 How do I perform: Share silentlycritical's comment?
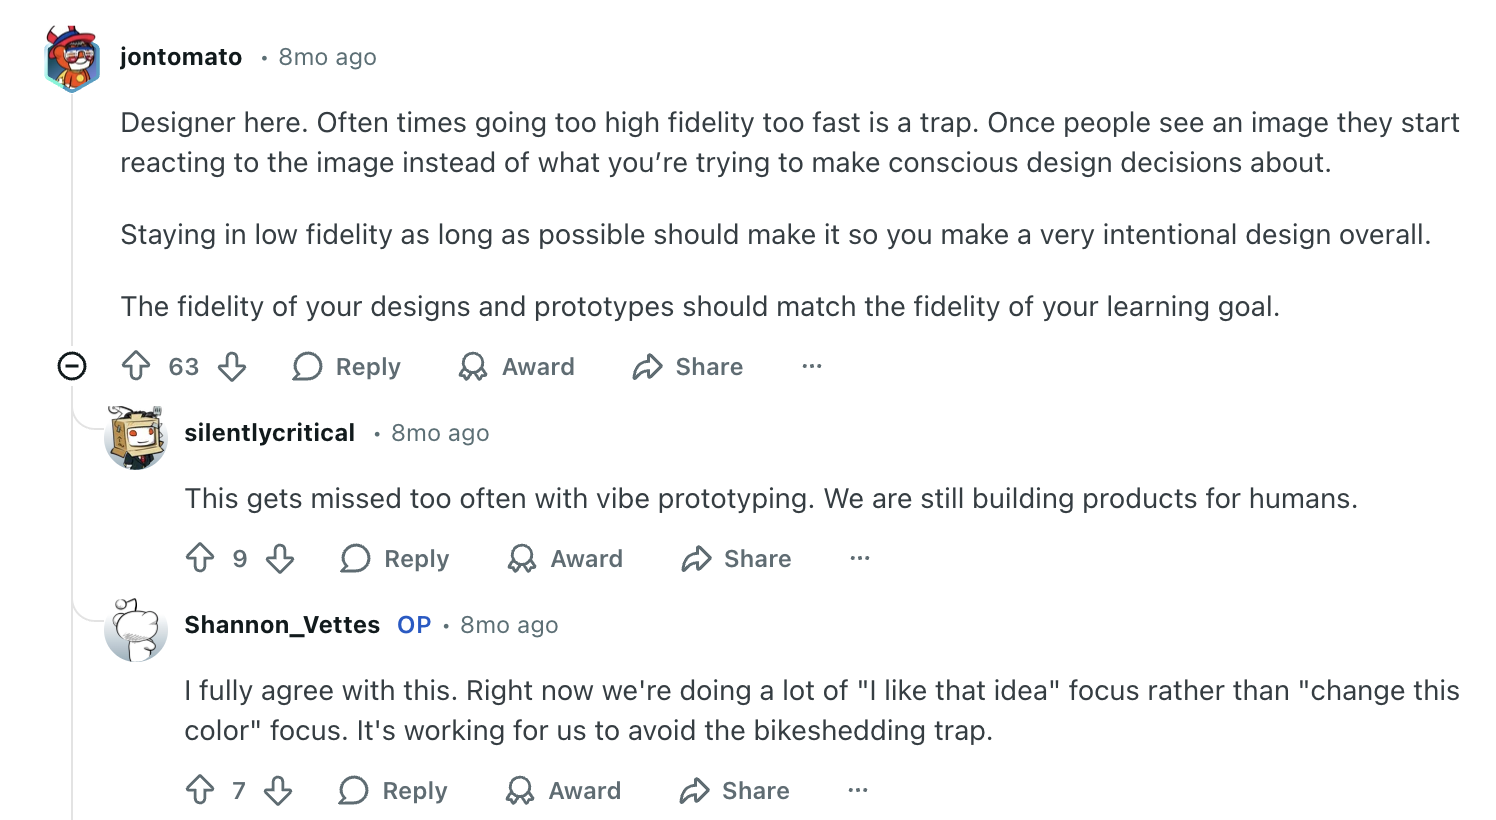(x=736, y=559)
